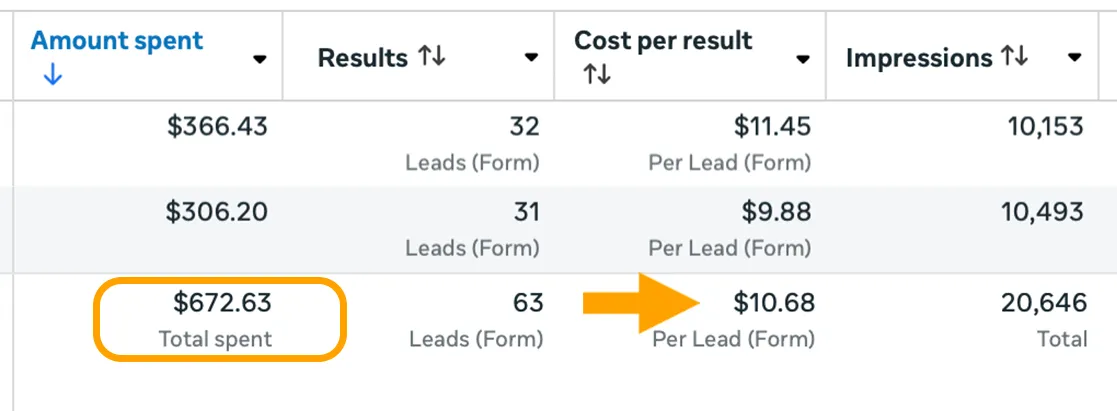Viewport: 1117px width, 411px height.
Task: Select the 10,153 impressions value
Action: (x=1047, y=127)
